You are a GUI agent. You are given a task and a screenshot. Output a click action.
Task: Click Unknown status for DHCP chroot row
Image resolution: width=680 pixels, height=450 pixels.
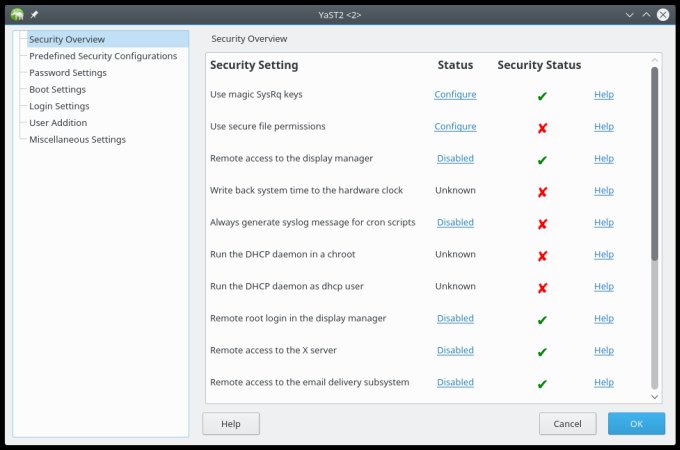(x=455, y=254)
